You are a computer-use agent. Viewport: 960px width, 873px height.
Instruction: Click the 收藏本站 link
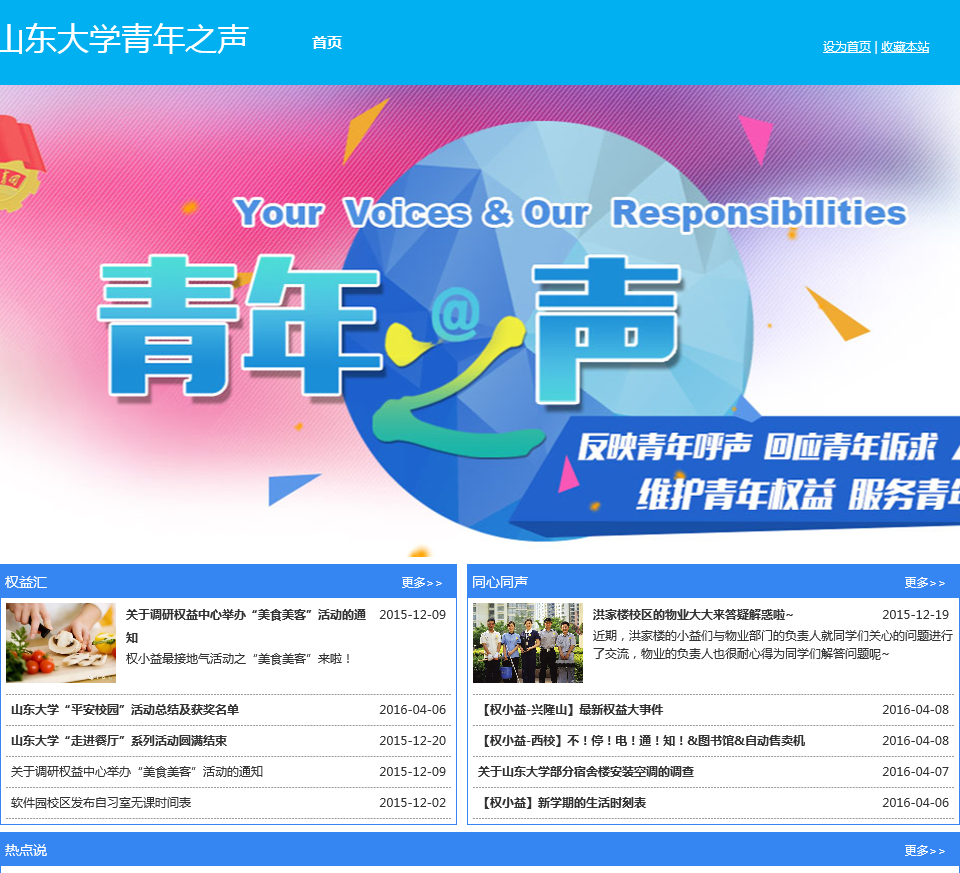coord(905,47)
